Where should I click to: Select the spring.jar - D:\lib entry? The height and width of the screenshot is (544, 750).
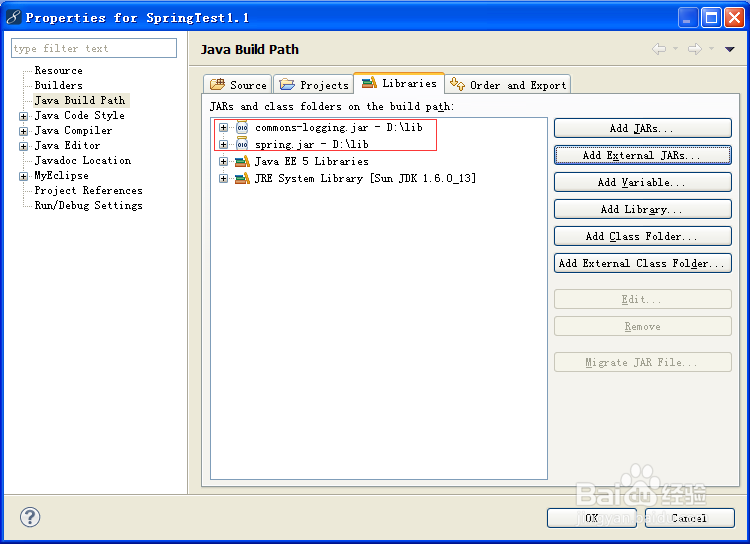tap(311, 144)
